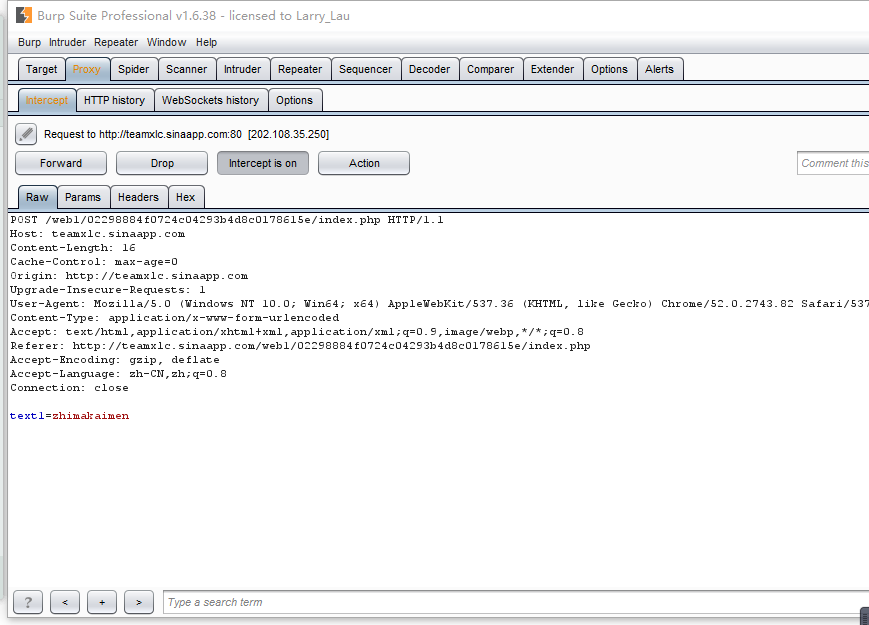The width and height of the screenshot is (869, 625).
Task: Open the Help menu
Action: click(206, 42)
